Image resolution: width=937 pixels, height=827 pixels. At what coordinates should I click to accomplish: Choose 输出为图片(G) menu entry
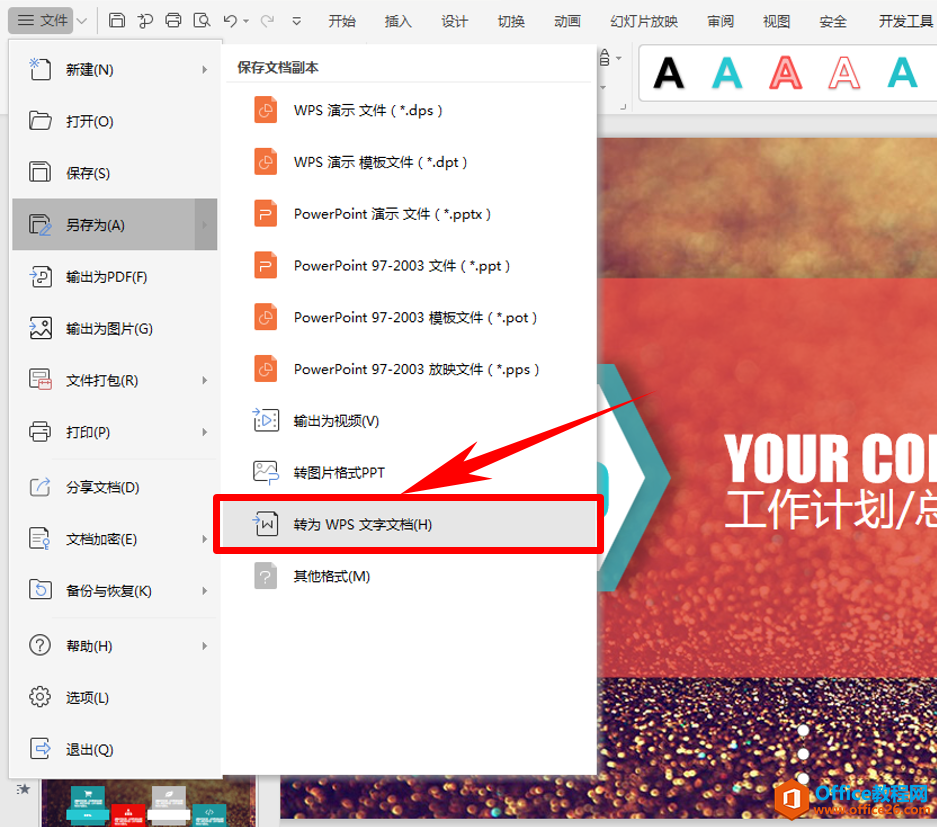tap(115, 329)
